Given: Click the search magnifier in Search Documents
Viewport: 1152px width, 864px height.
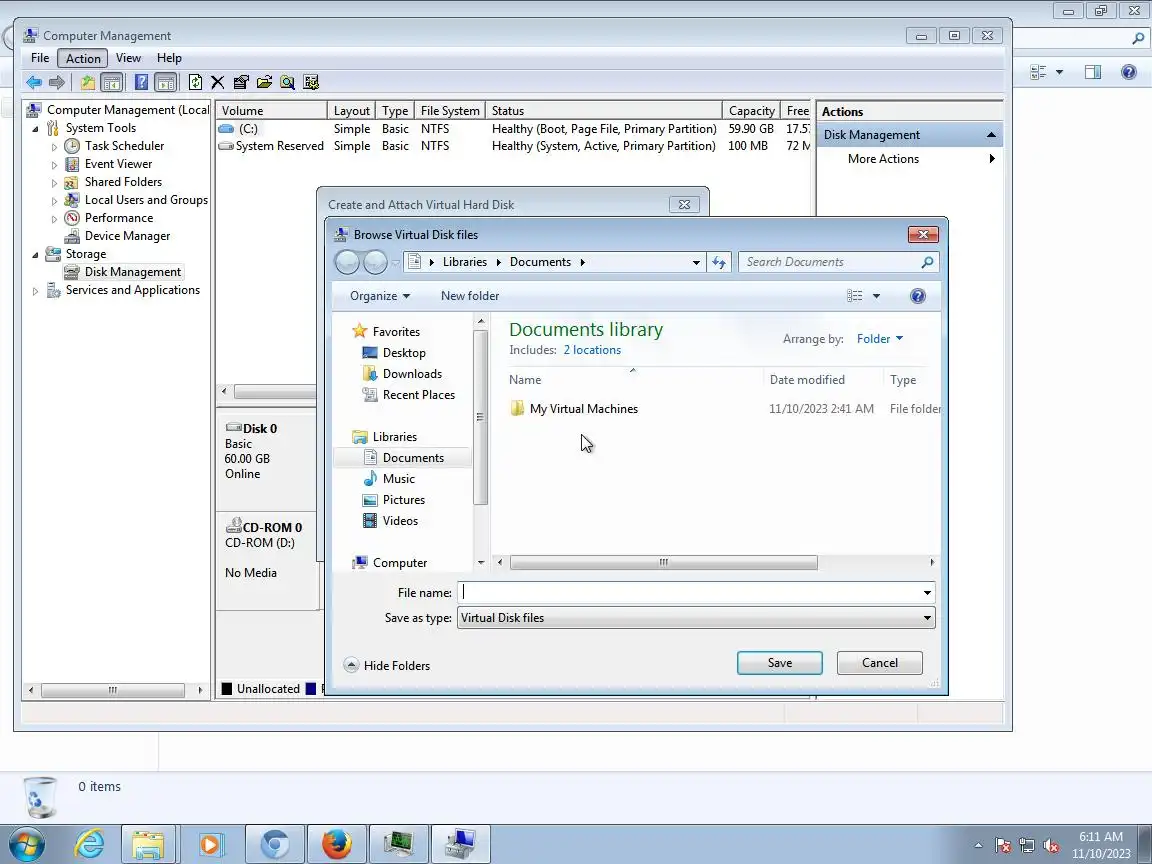Looking at the screenshot, I should point(927,262).
